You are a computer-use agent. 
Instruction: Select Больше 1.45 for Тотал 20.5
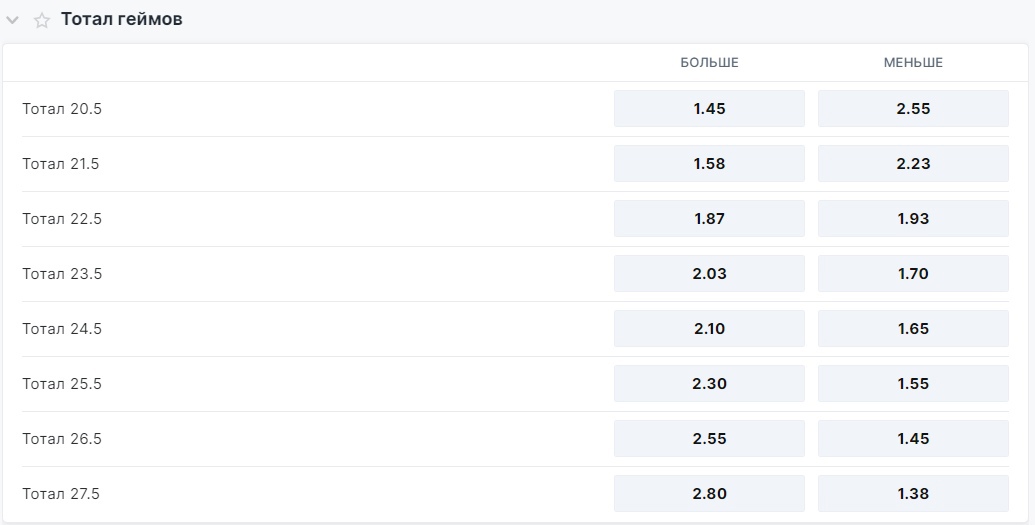(x=709, y=109)
